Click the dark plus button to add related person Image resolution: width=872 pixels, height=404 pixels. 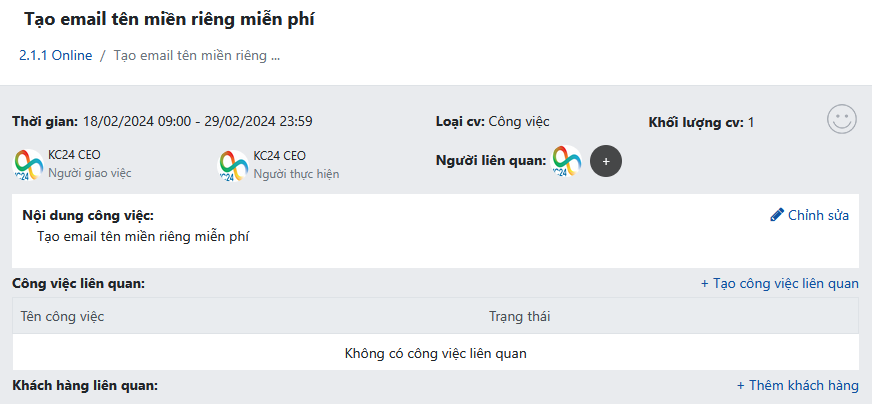tap(606, 161)
